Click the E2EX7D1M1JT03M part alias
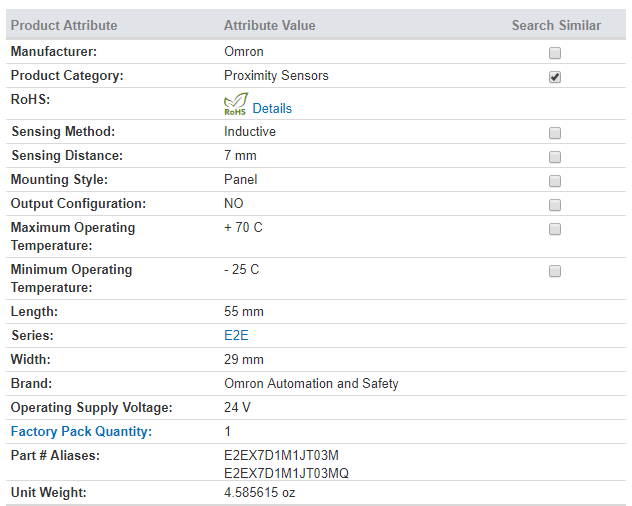The width and height of the screenshot is (632, 506). (x=281, y=455)
